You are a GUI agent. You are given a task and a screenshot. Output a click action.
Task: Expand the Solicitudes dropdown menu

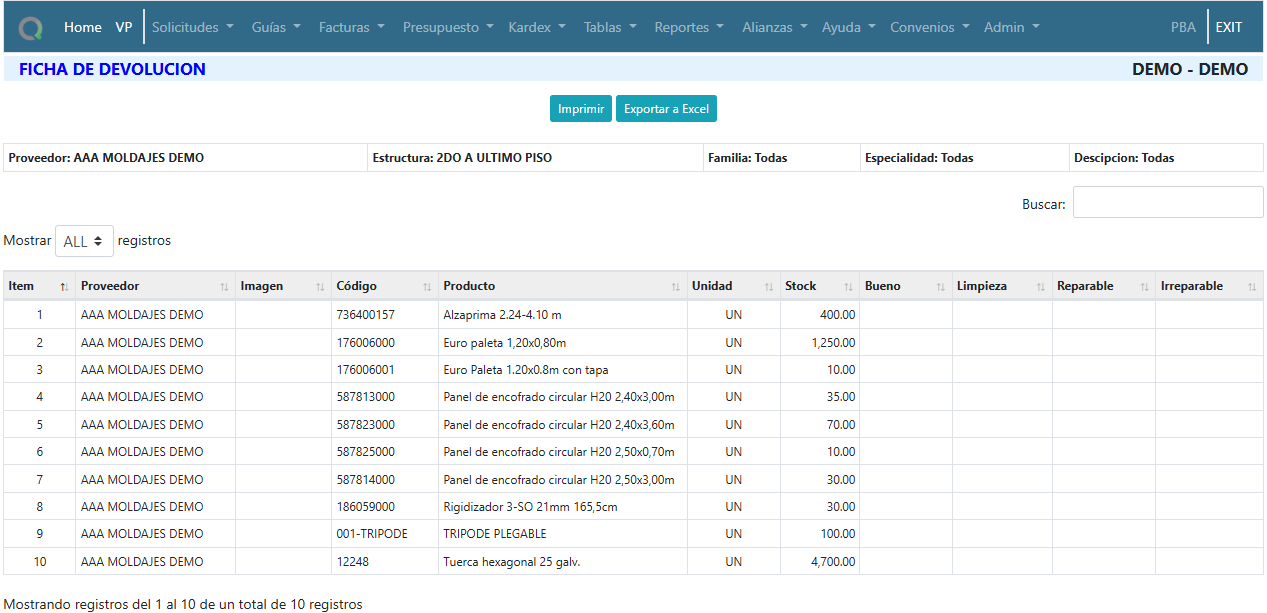click(x=193, y=28)
